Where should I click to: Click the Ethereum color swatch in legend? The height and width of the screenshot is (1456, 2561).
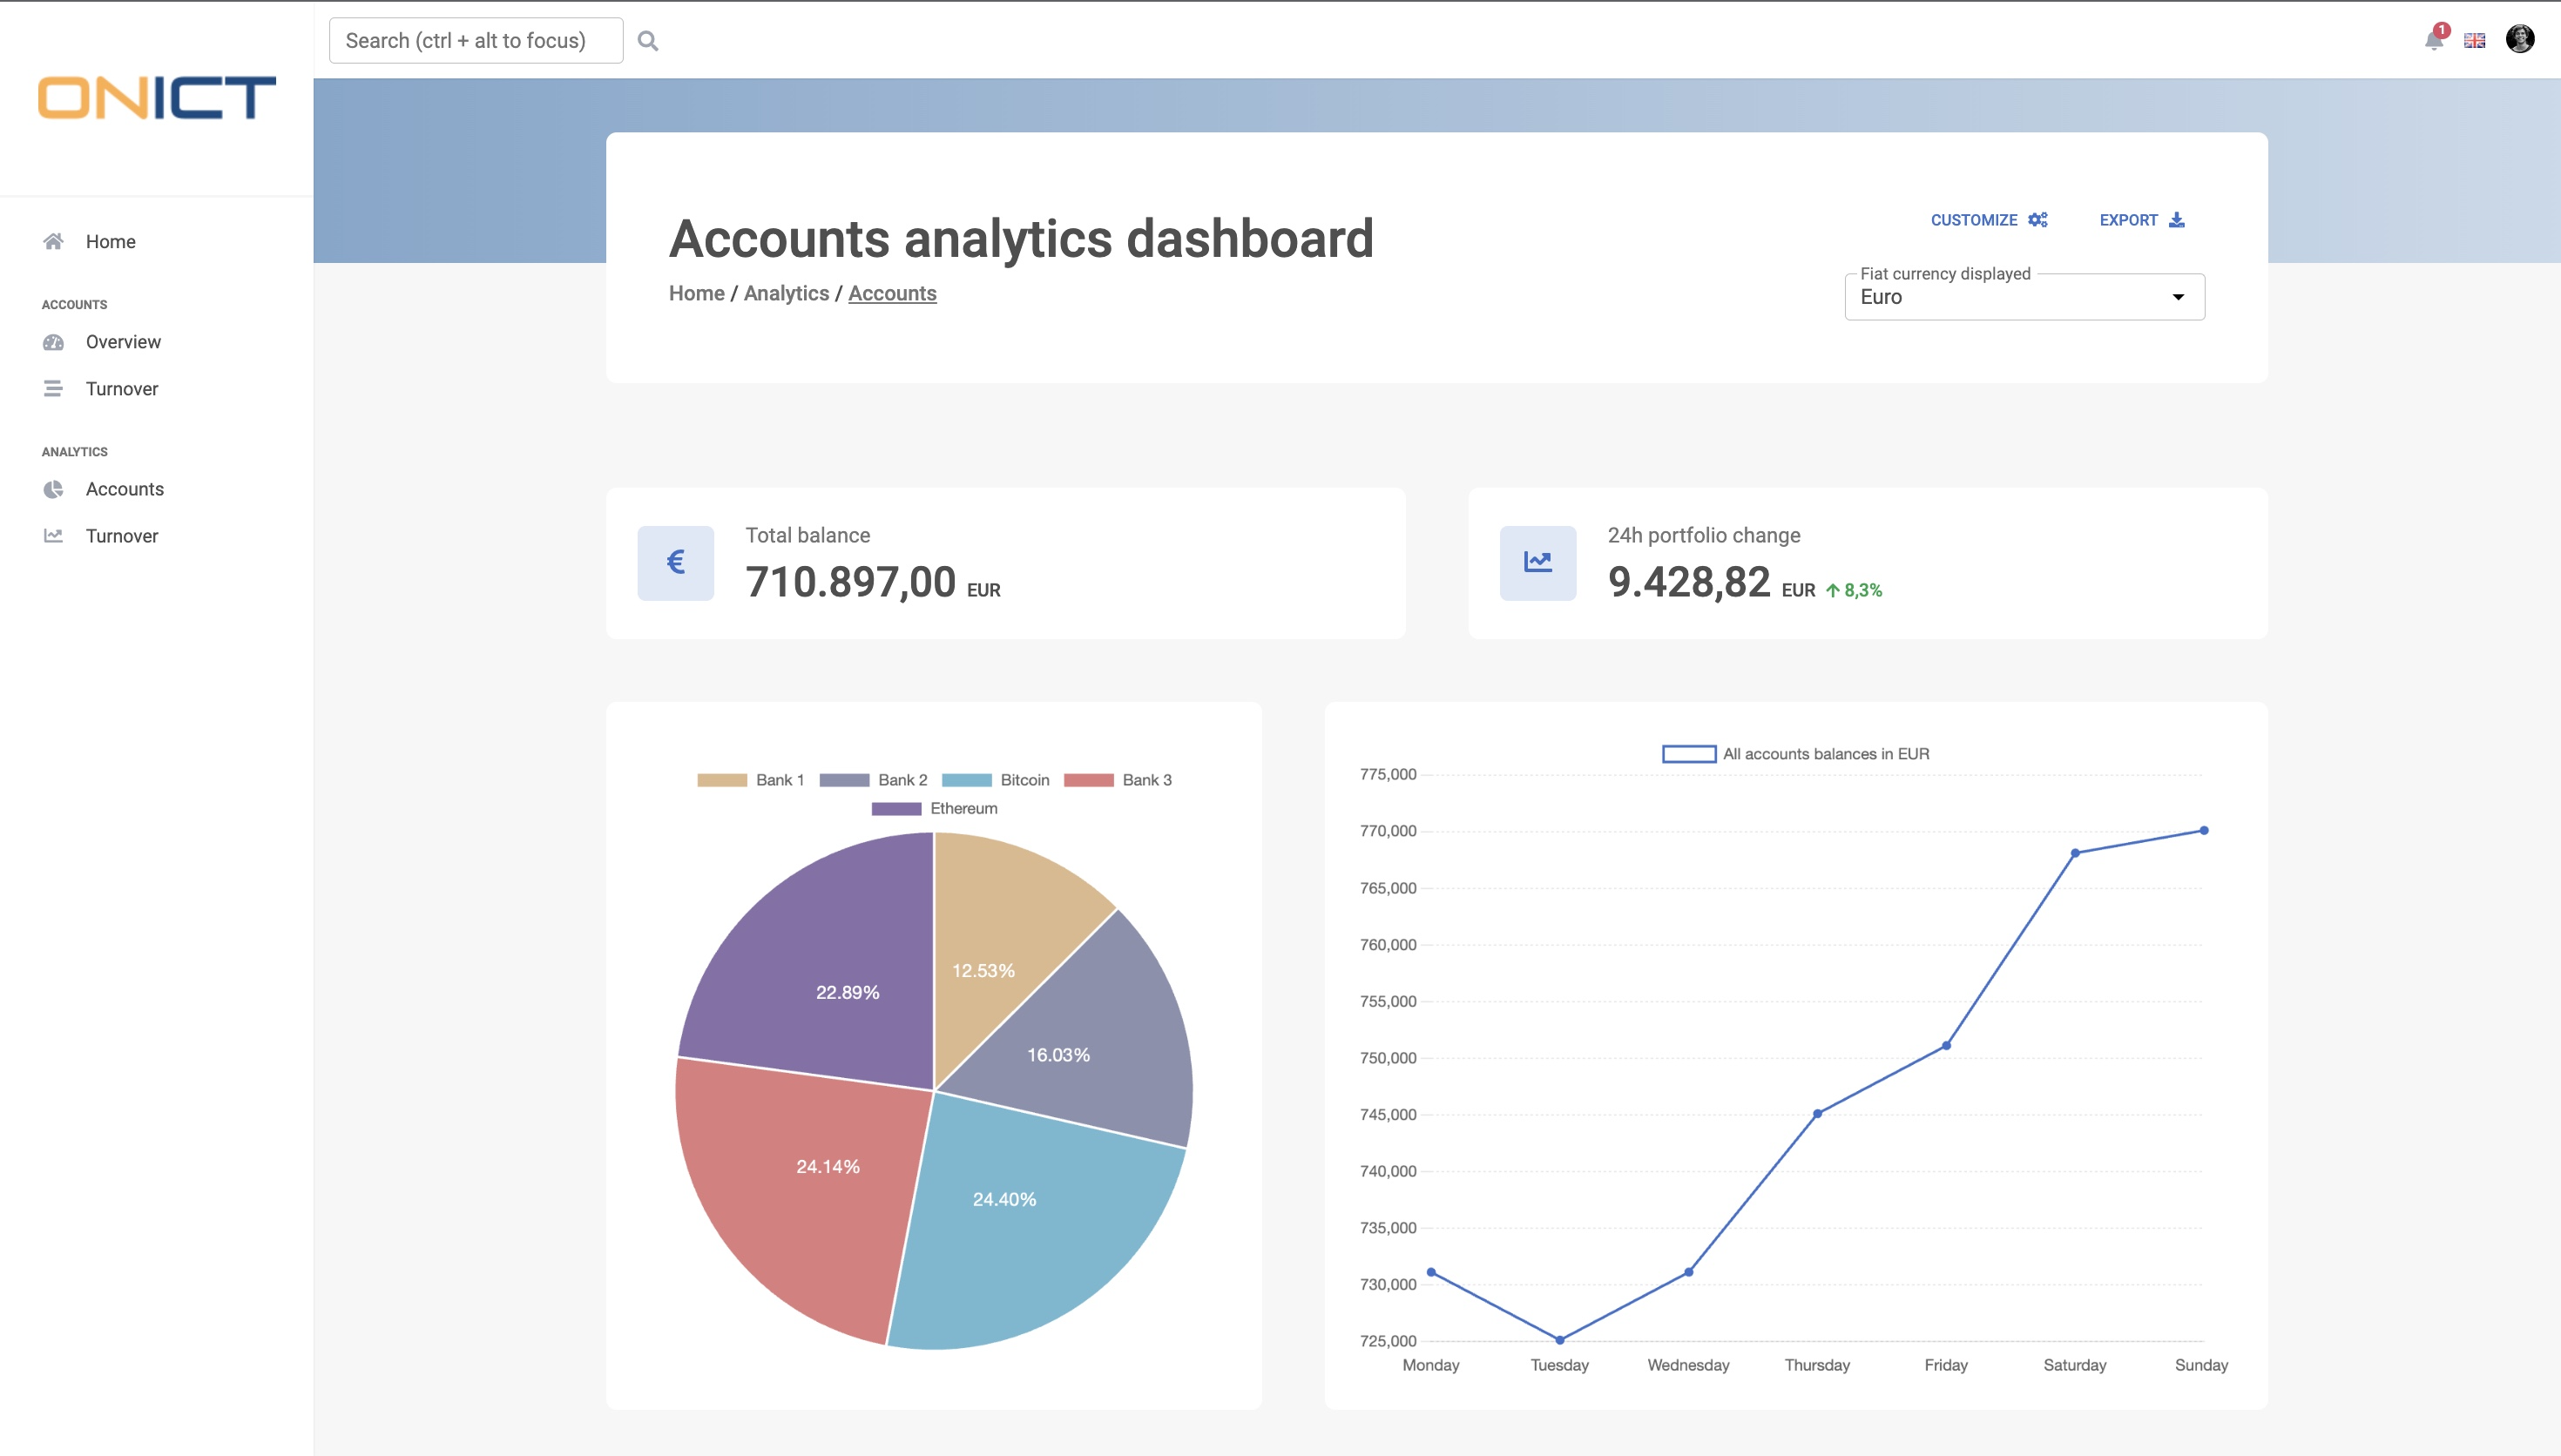(x=896, y=808)
